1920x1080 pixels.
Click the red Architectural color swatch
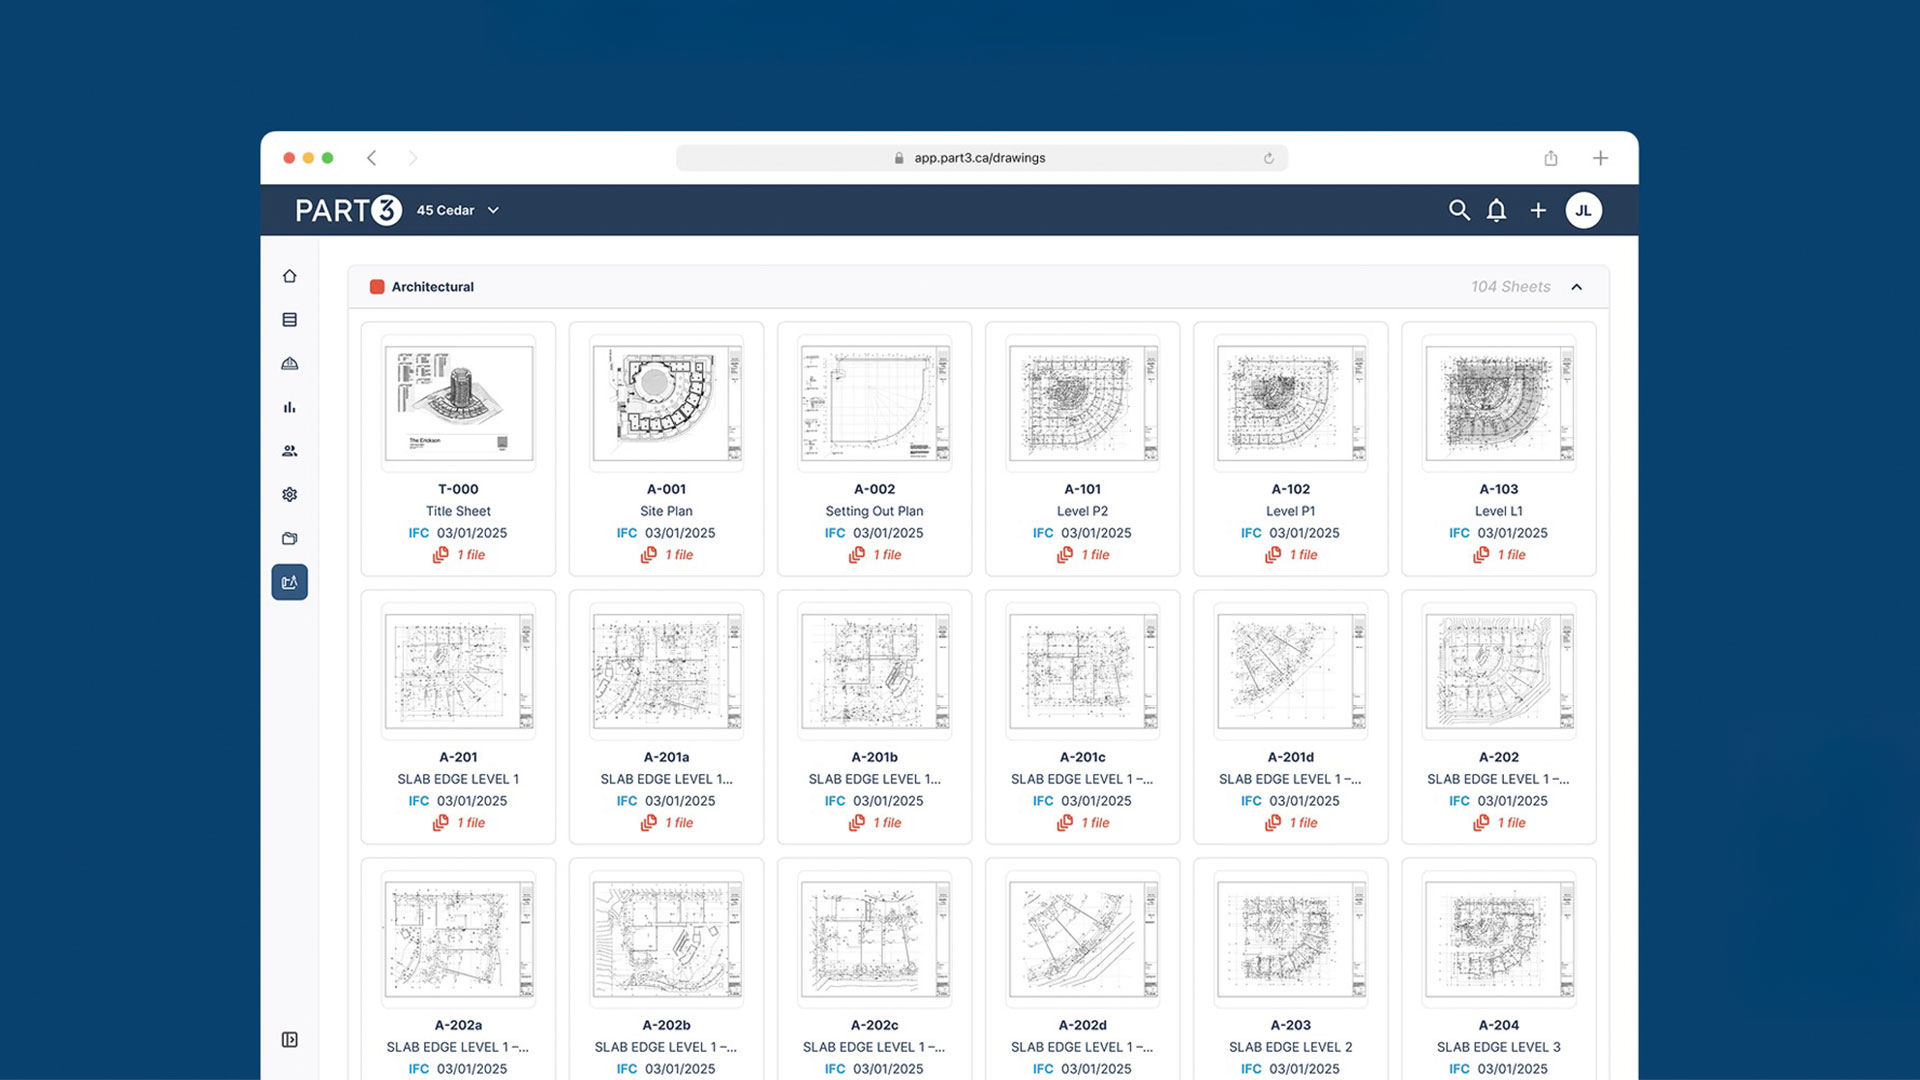tap(377, 287)
